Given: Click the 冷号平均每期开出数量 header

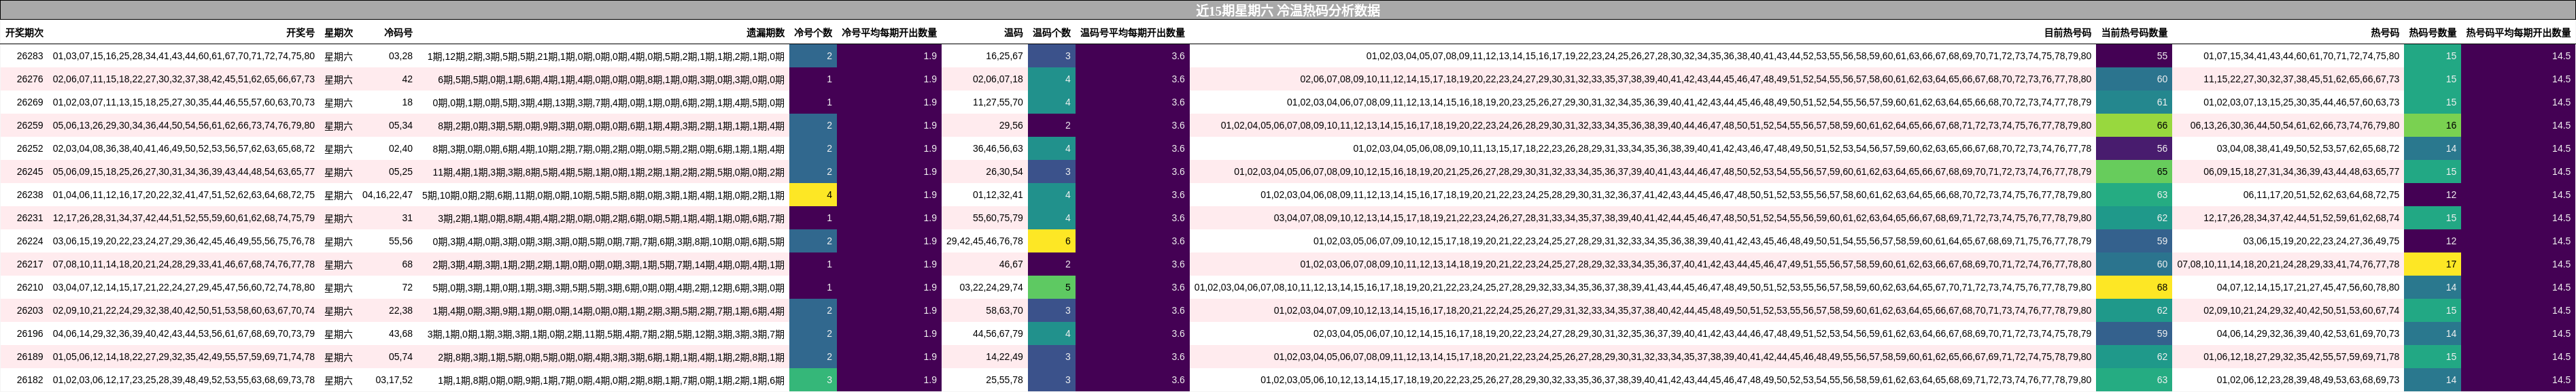Looking at the screenshot, I should (889, 33).
